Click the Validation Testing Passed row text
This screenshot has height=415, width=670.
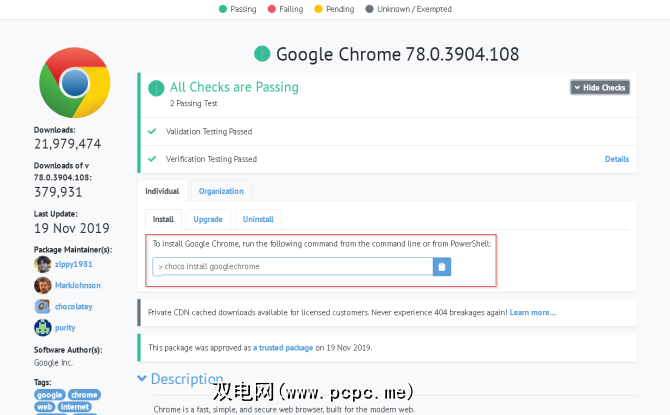pyautogui.click(x=209, y=132)
